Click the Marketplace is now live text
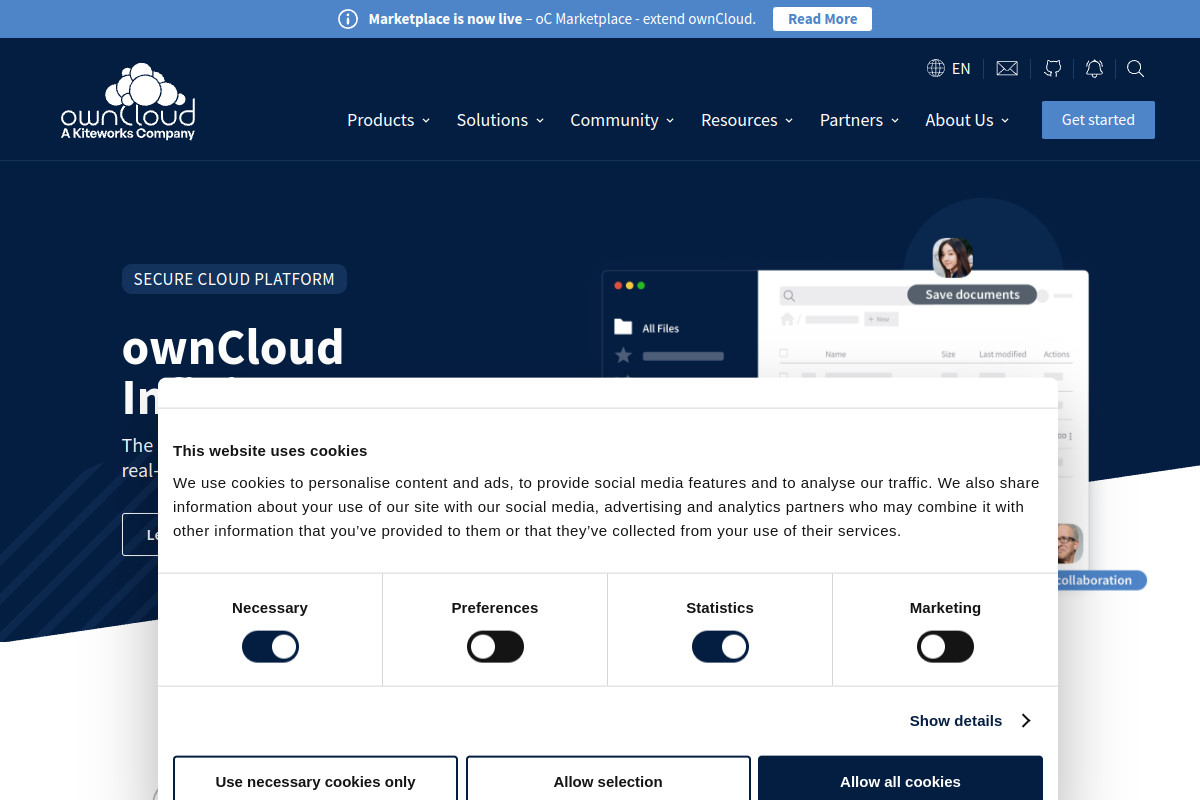The image size is (1200, 800). point(445,19)
